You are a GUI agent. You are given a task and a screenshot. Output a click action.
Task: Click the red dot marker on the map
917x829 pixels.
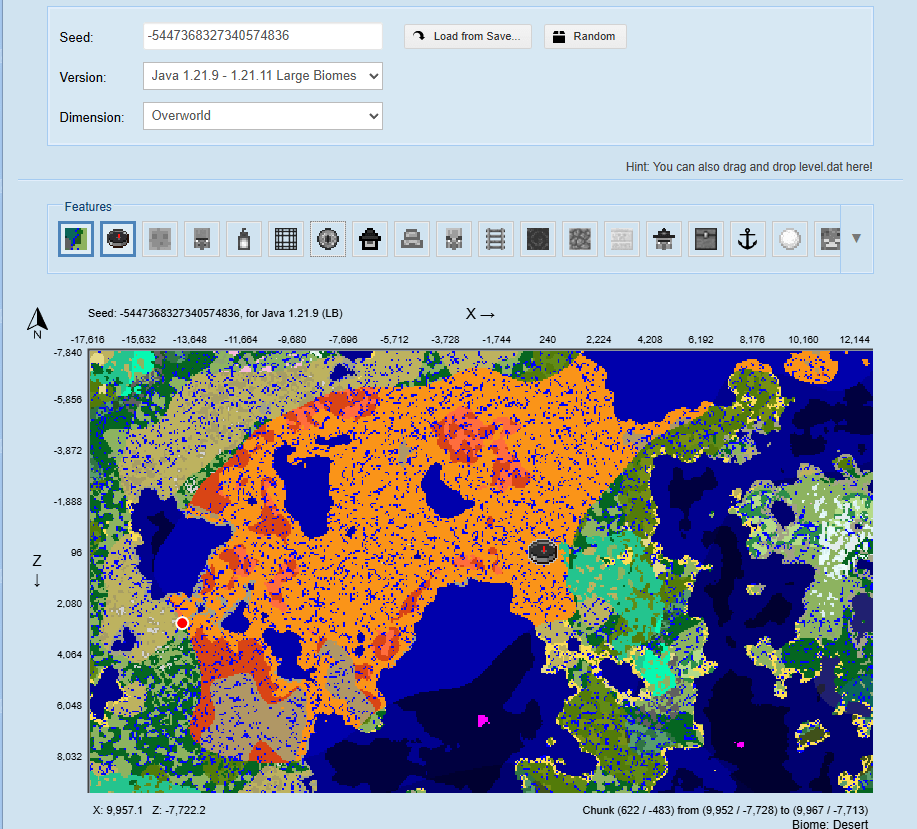(182, 623)
